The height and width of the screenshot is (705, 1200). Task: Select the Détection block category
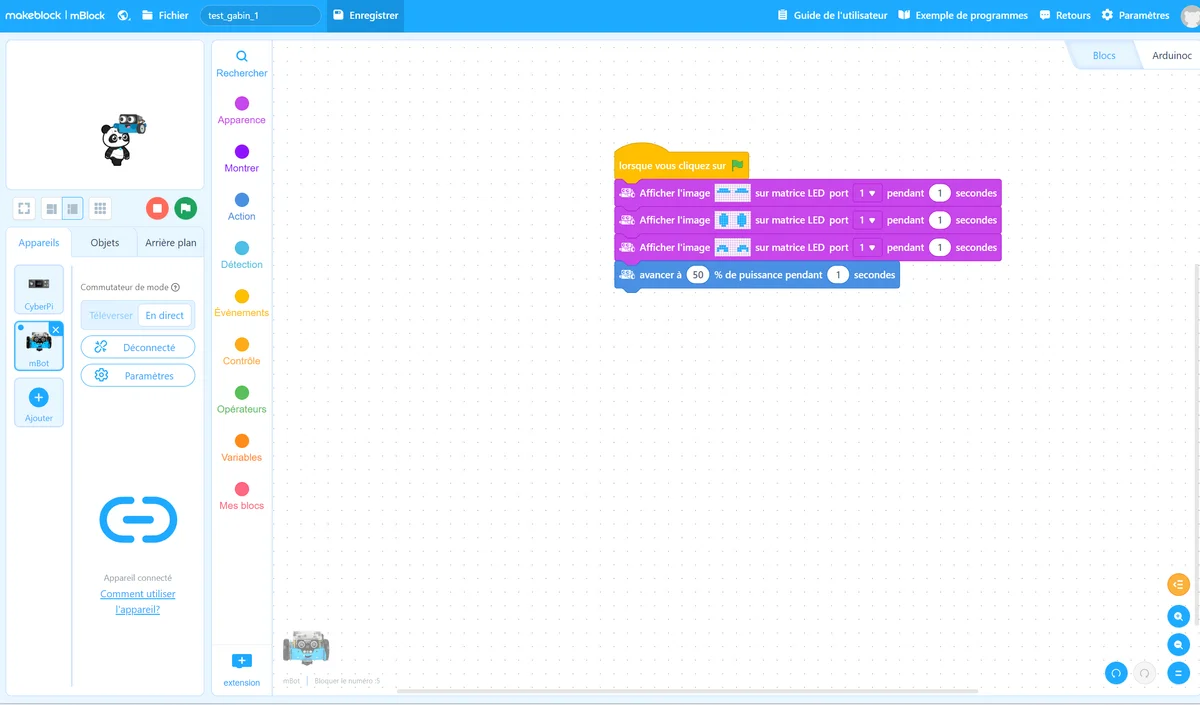[x=242, y=255]
